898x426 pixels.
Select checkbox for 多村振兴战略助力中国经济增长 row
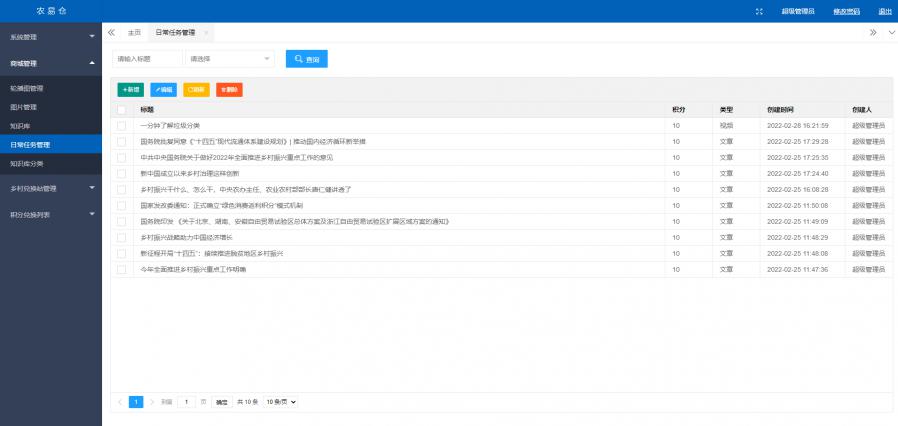pyautogui.click(x=122, y=237)
